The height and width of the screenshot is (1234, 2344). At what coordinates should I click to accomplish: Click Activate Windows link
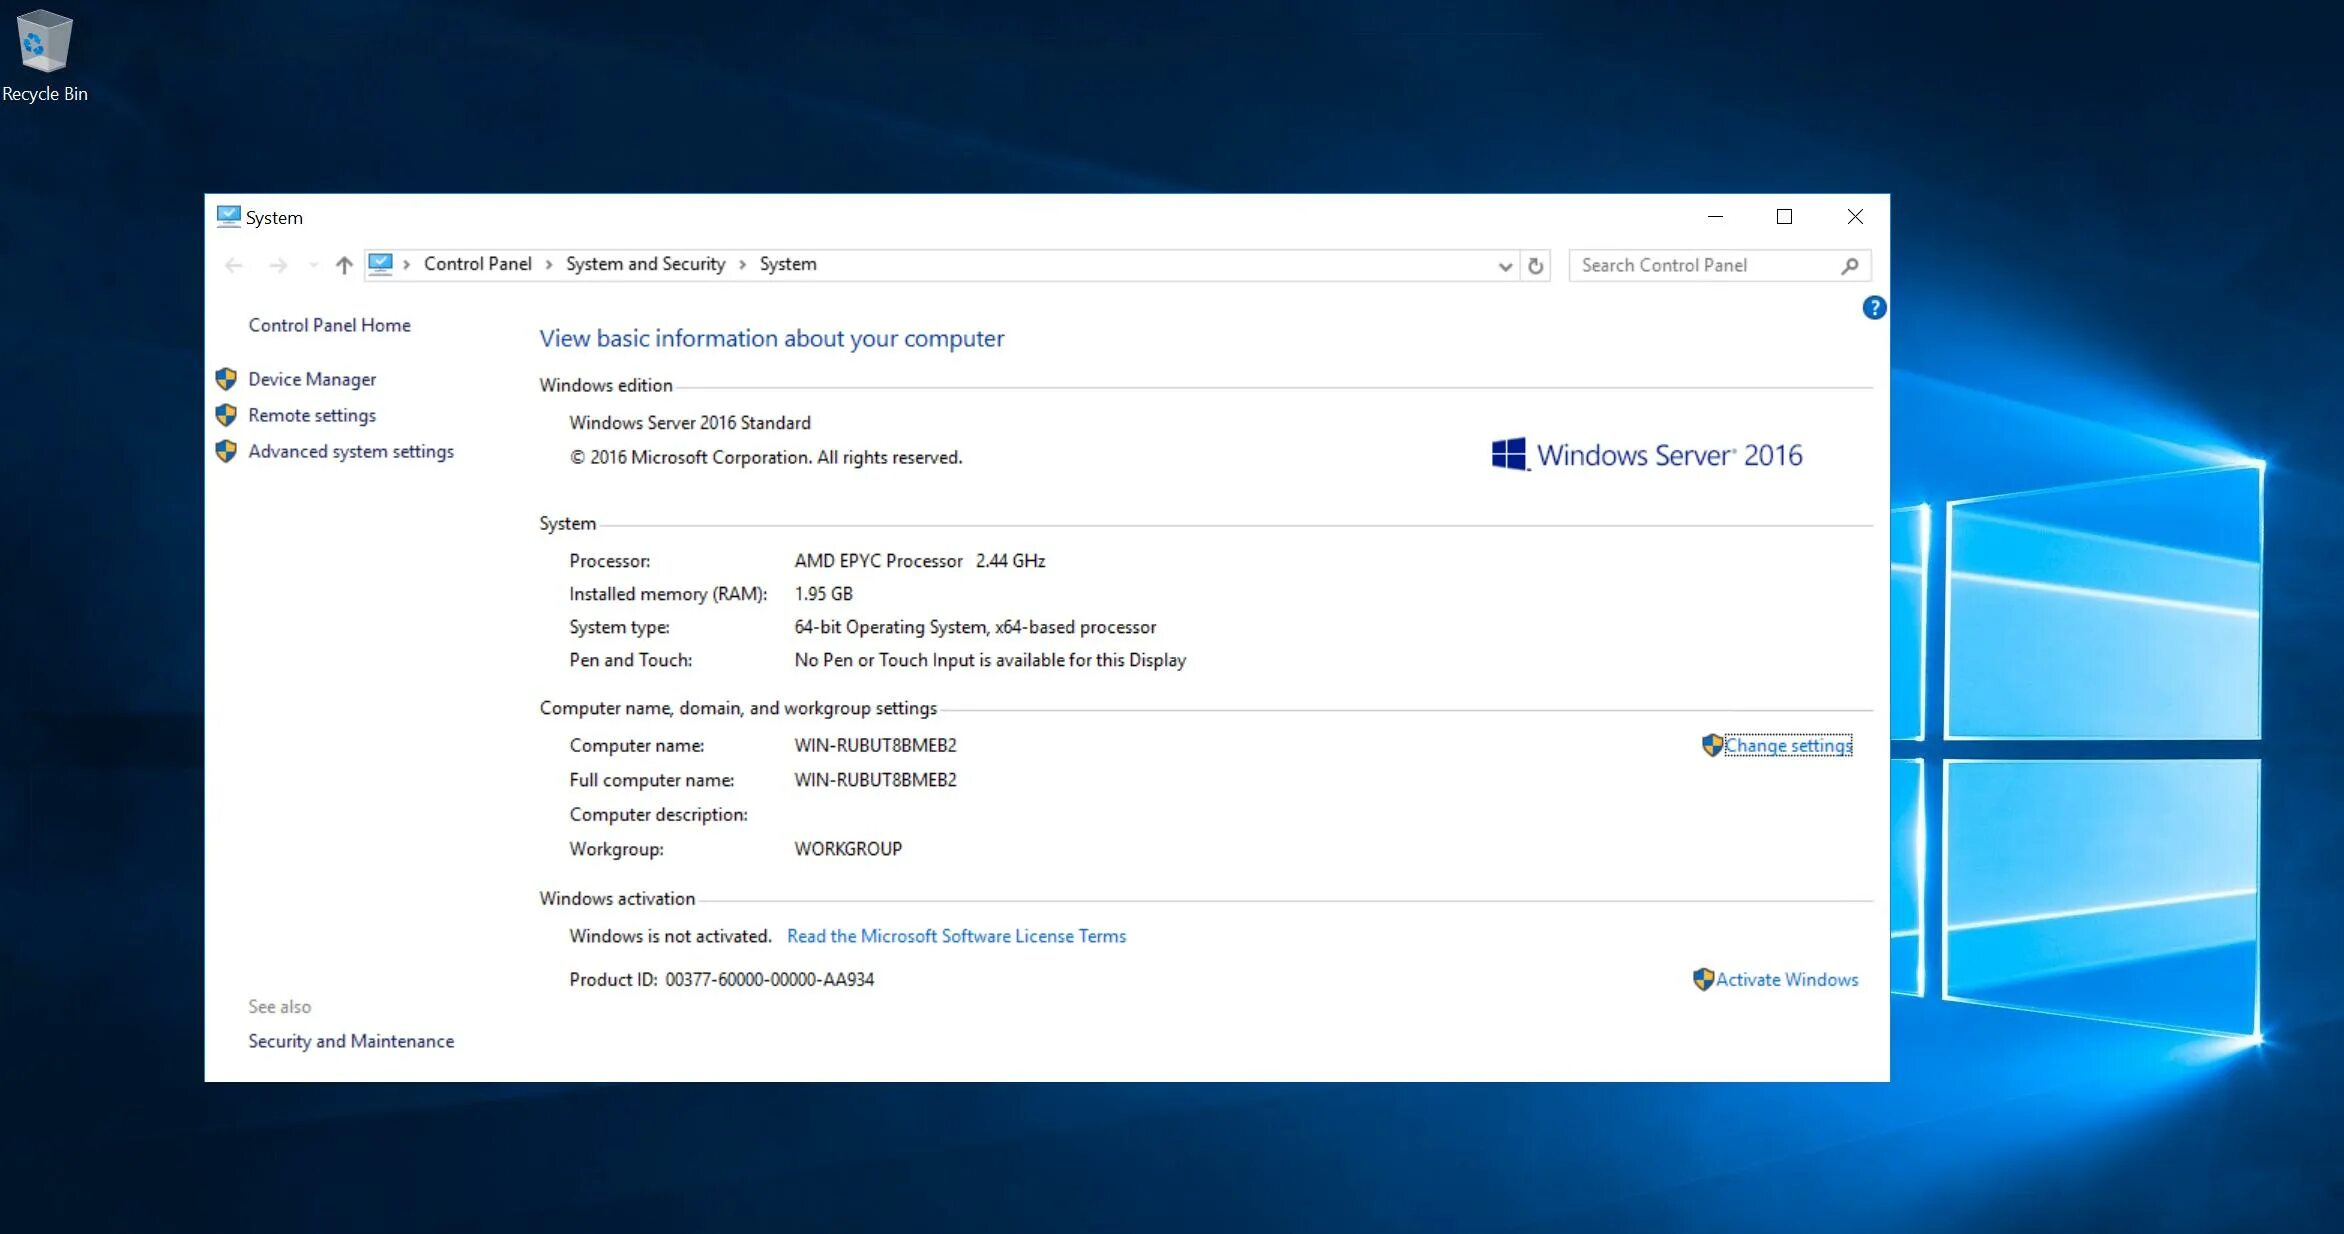1787,979
